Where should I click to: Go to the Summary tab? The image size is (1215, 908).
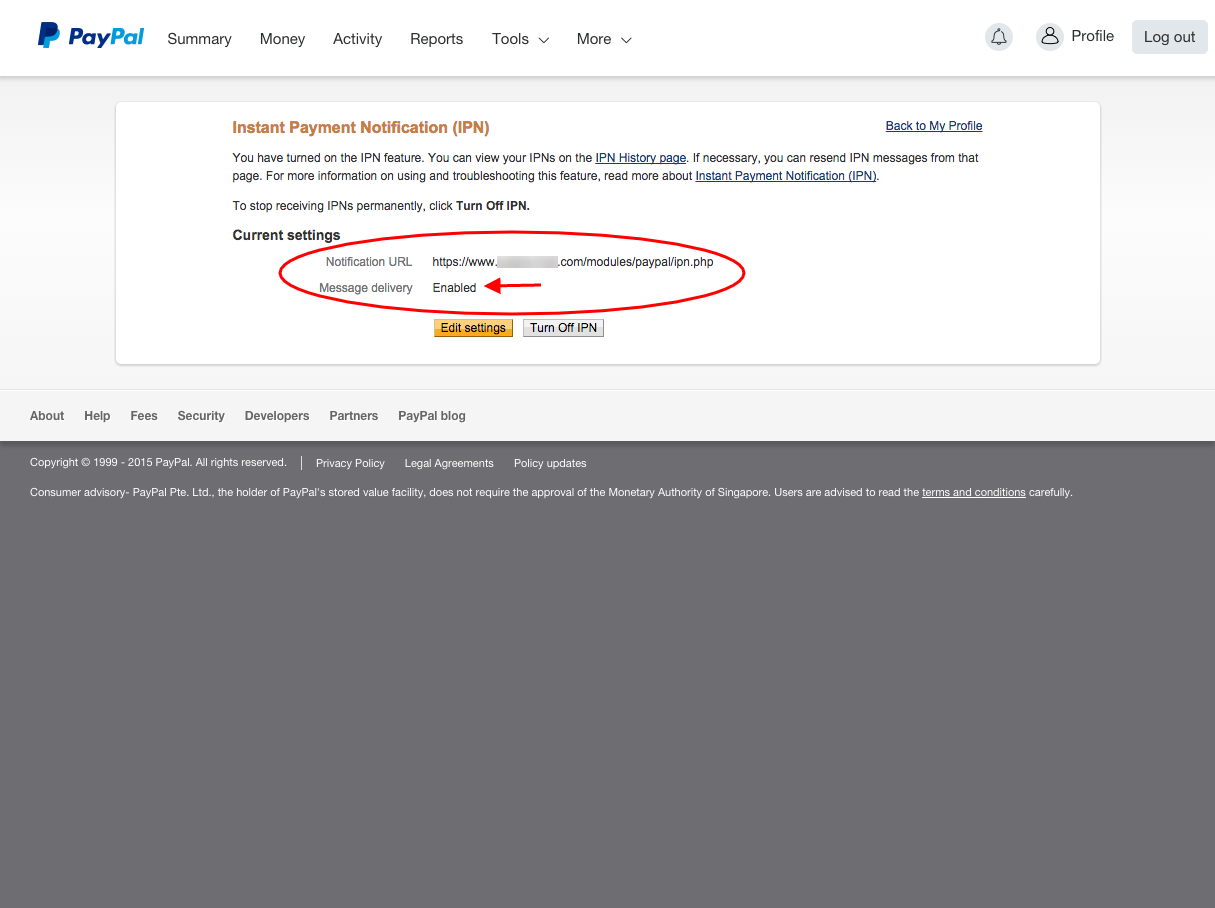pos(199,39)
